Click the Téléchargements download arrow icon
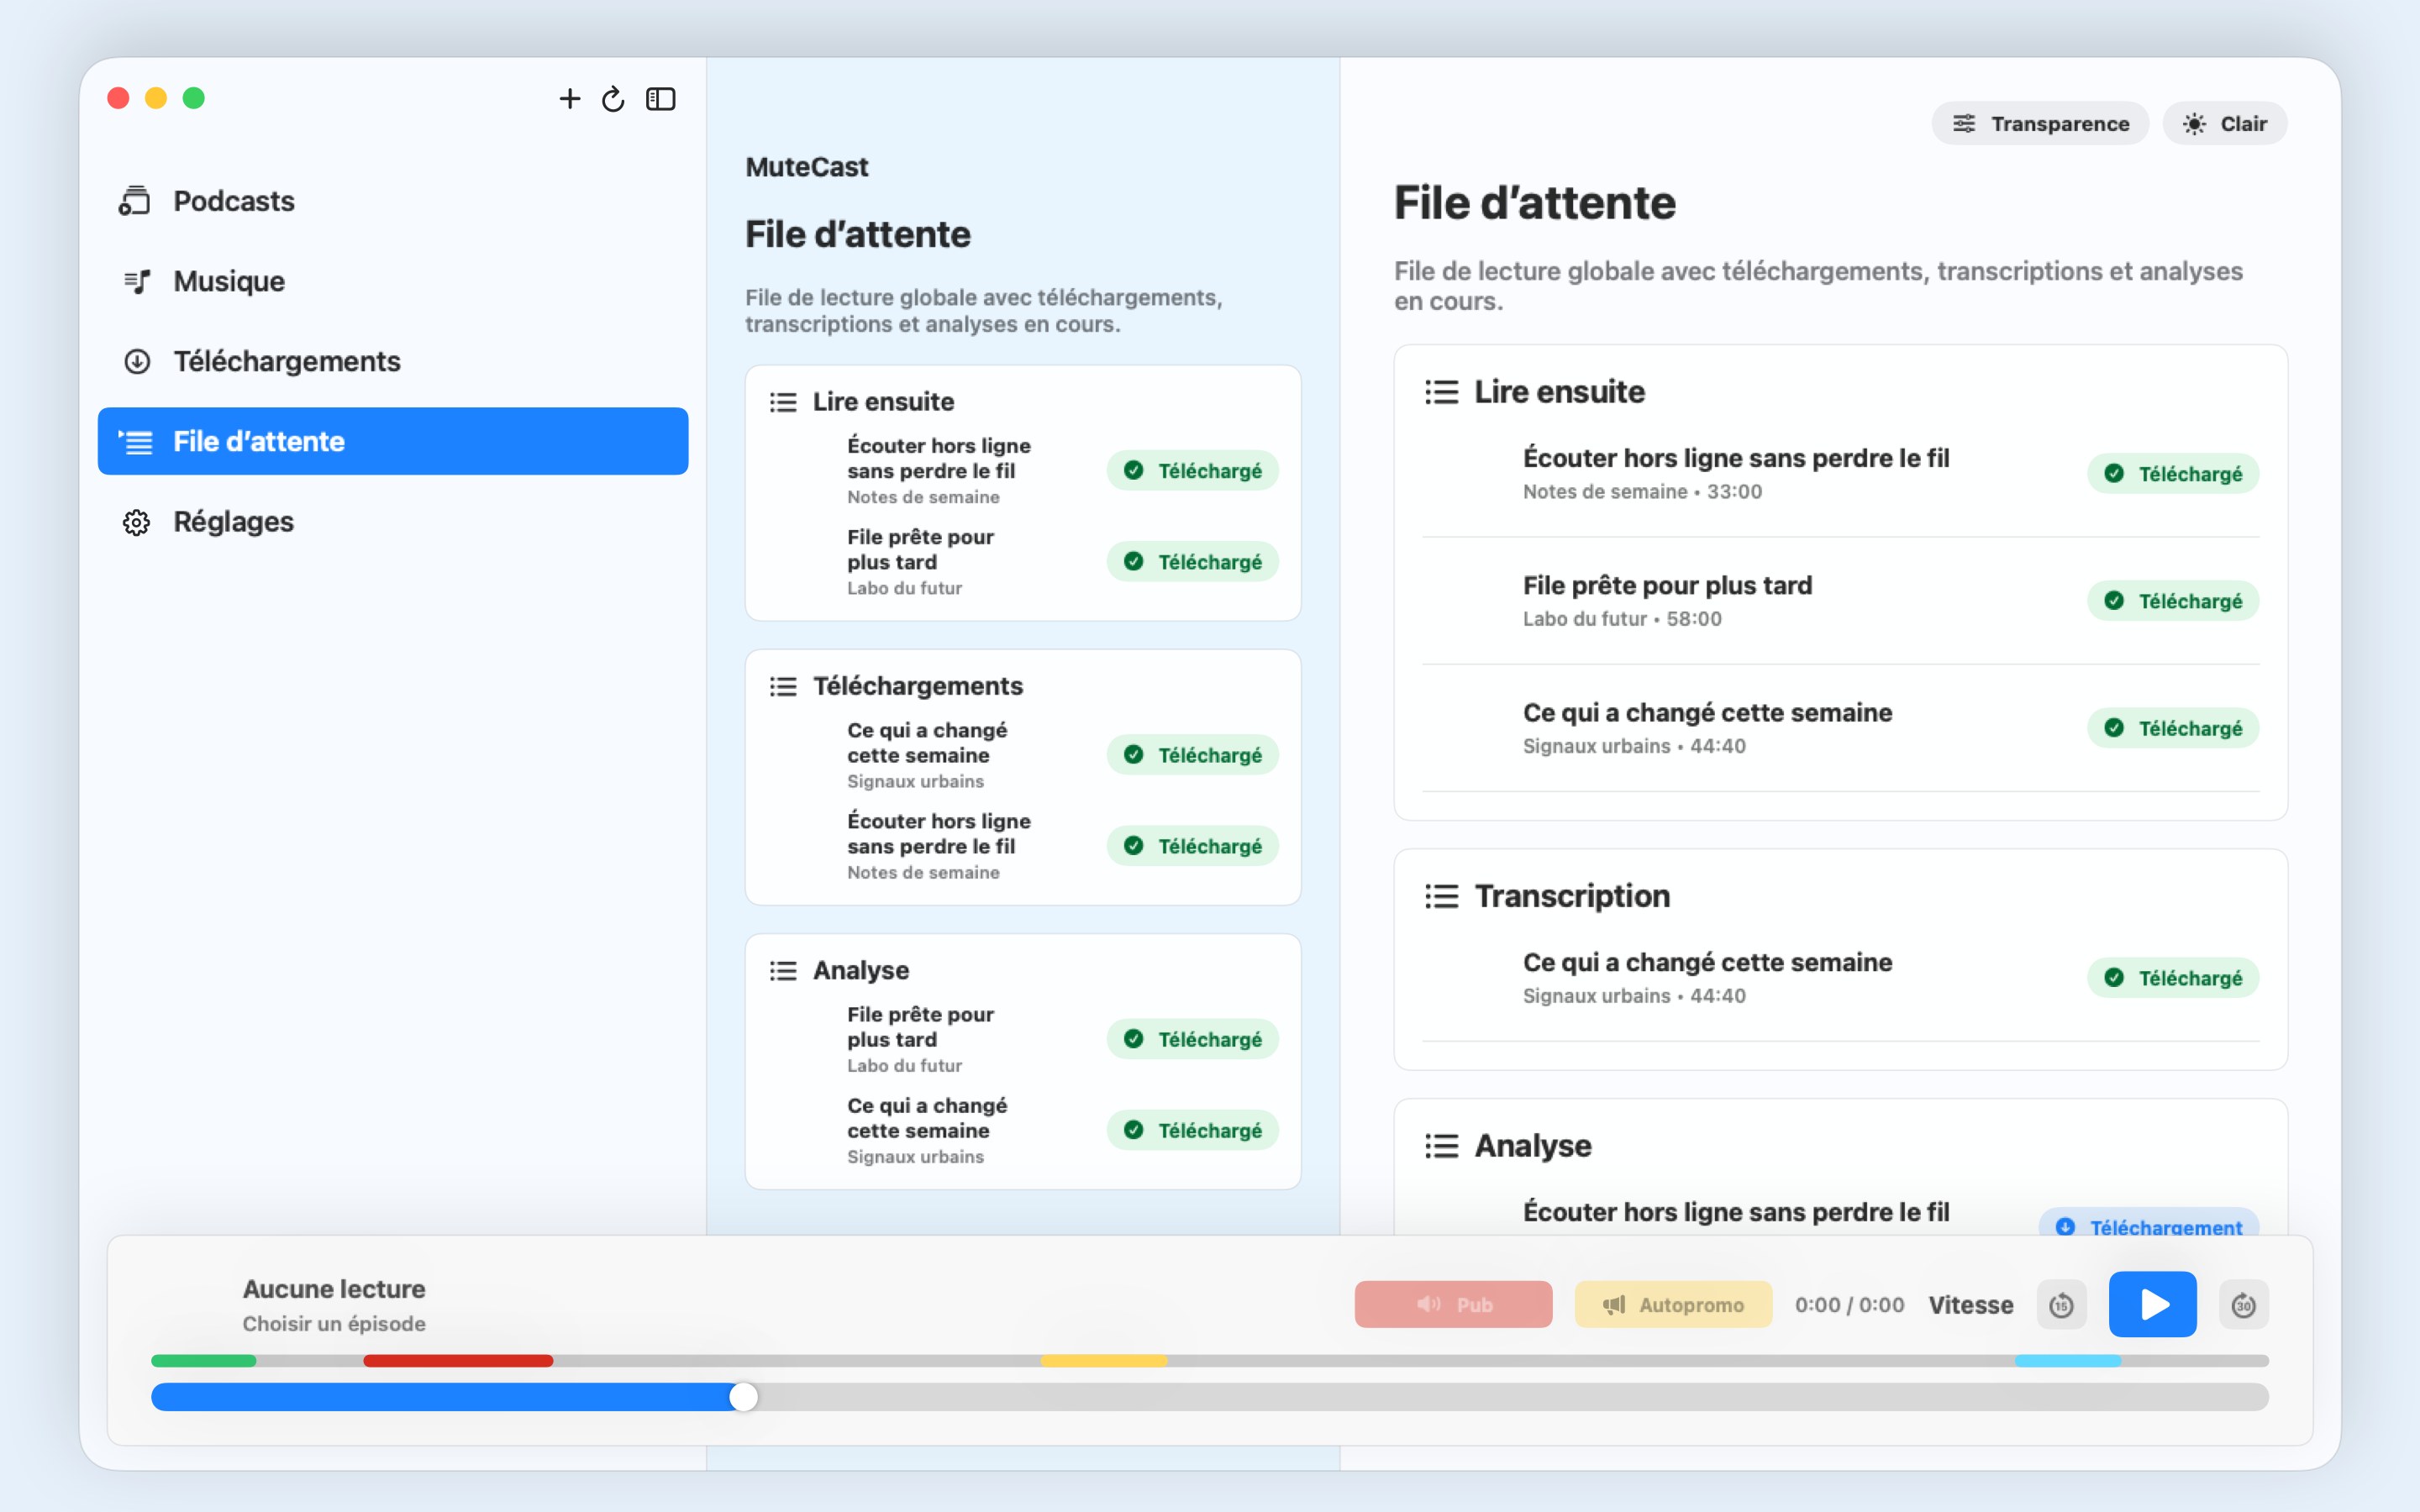Image resolution: width=2420 pixels, height=1512 pixels. pyautogui.click(x=137, y=361)
